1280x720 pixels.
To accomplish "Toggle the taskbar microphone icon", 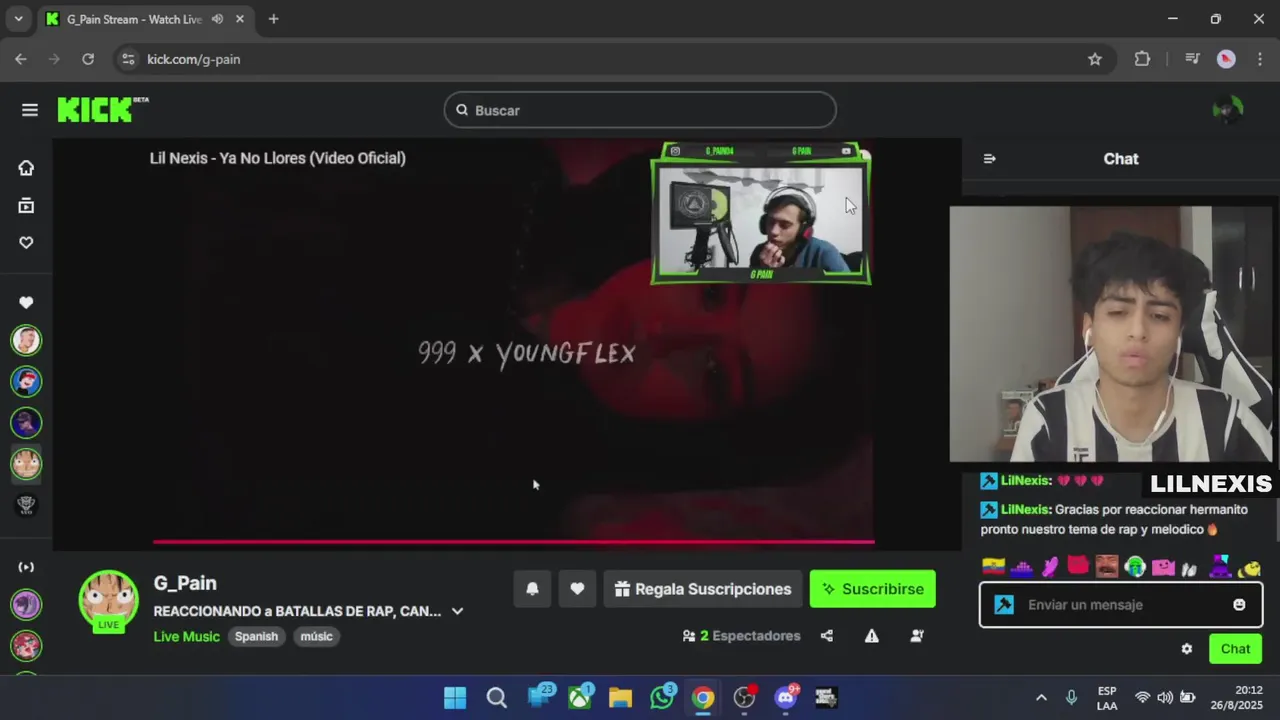I will coord(1072,697).
